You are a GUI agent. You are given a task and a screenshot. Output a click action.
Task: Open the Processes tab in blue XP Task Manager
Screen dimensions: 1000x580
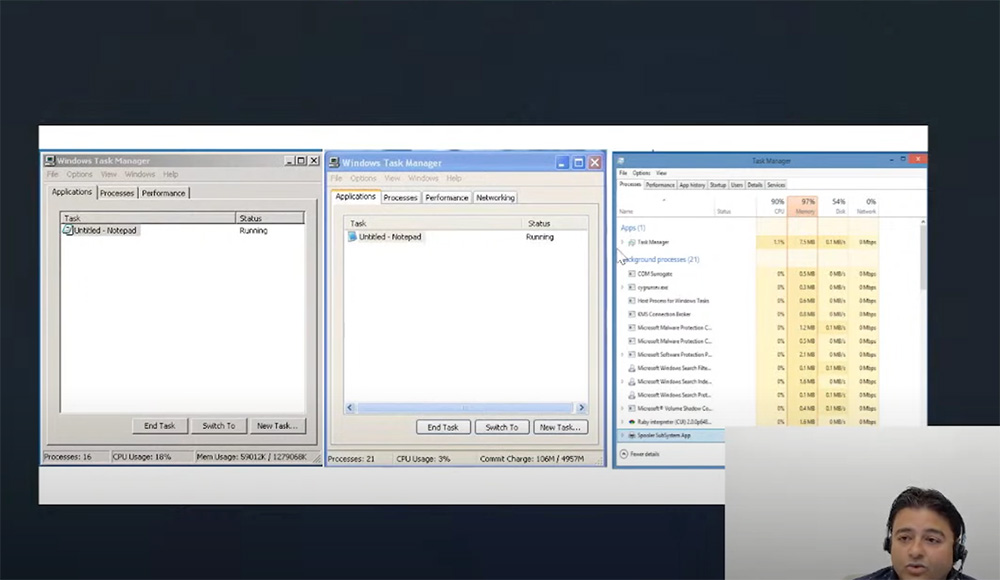click(x=400, y=198)
